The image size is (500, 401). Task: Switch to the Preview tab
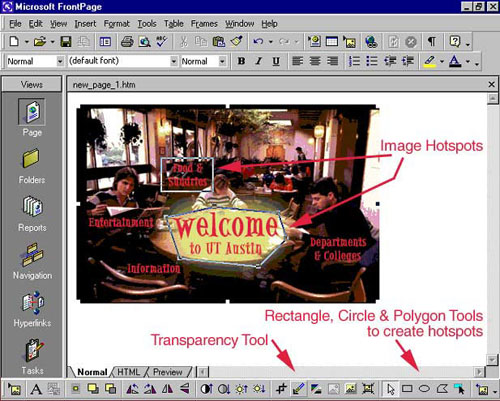point(168,372)
